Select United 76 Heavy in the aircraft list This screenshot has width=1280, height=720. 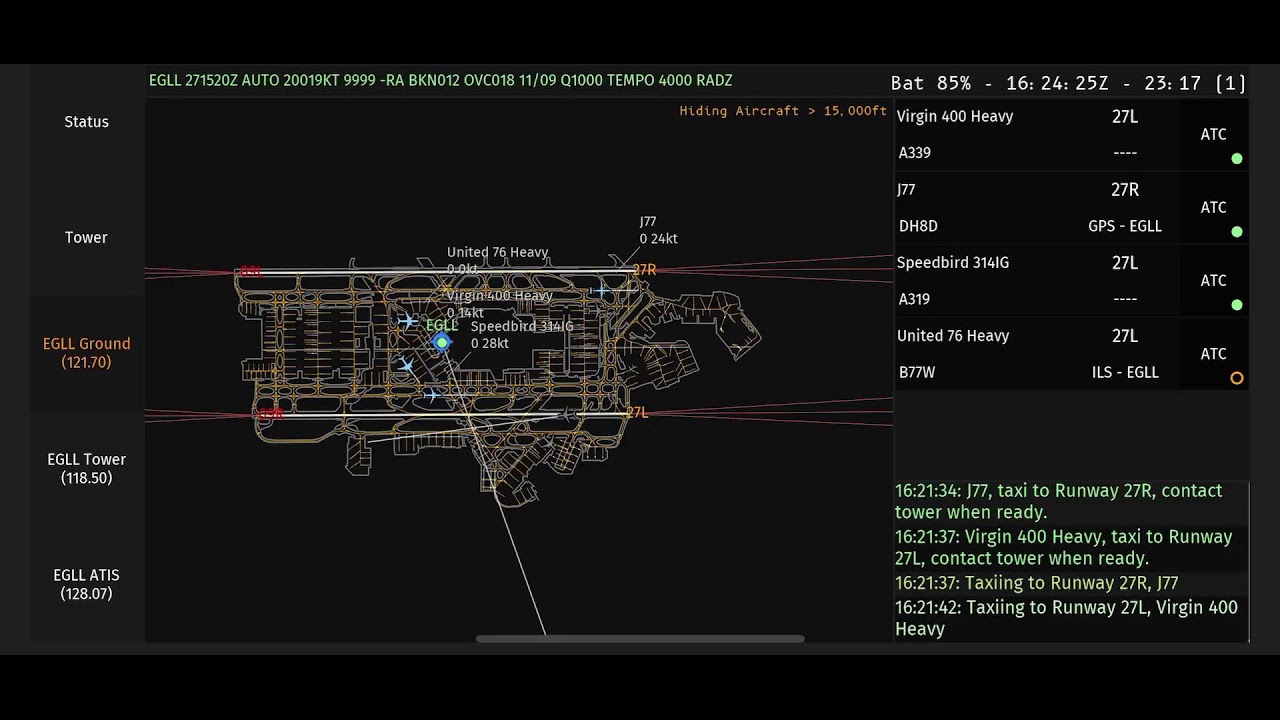953,336
